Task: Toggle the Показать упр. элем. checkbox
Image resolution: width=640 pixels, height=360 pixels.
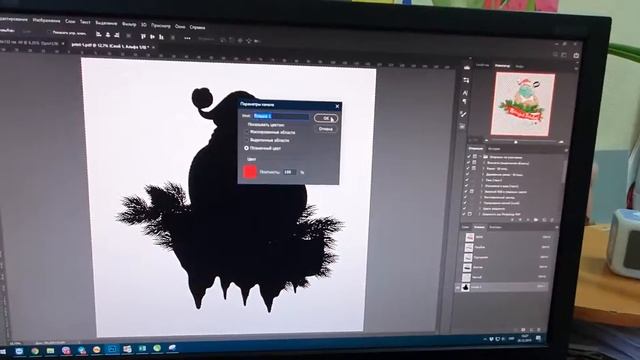Action: [49, 32]
